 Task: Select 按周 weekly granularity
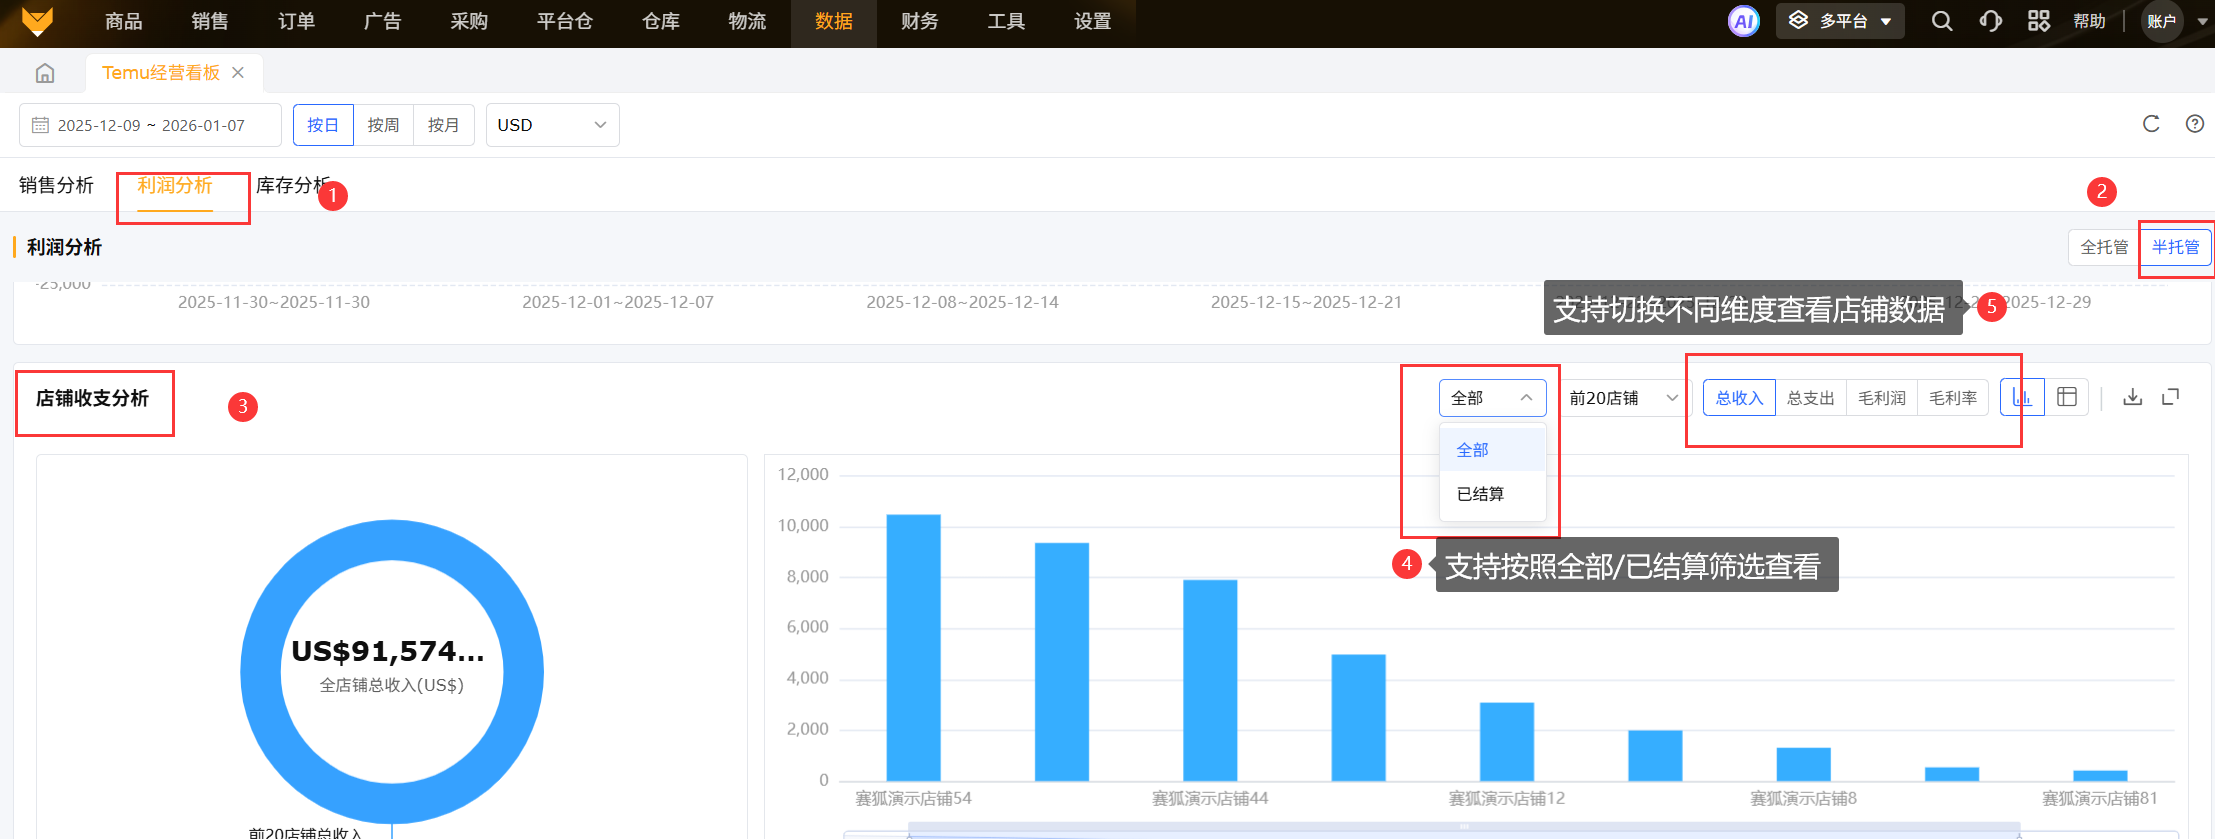click(383, 125)
